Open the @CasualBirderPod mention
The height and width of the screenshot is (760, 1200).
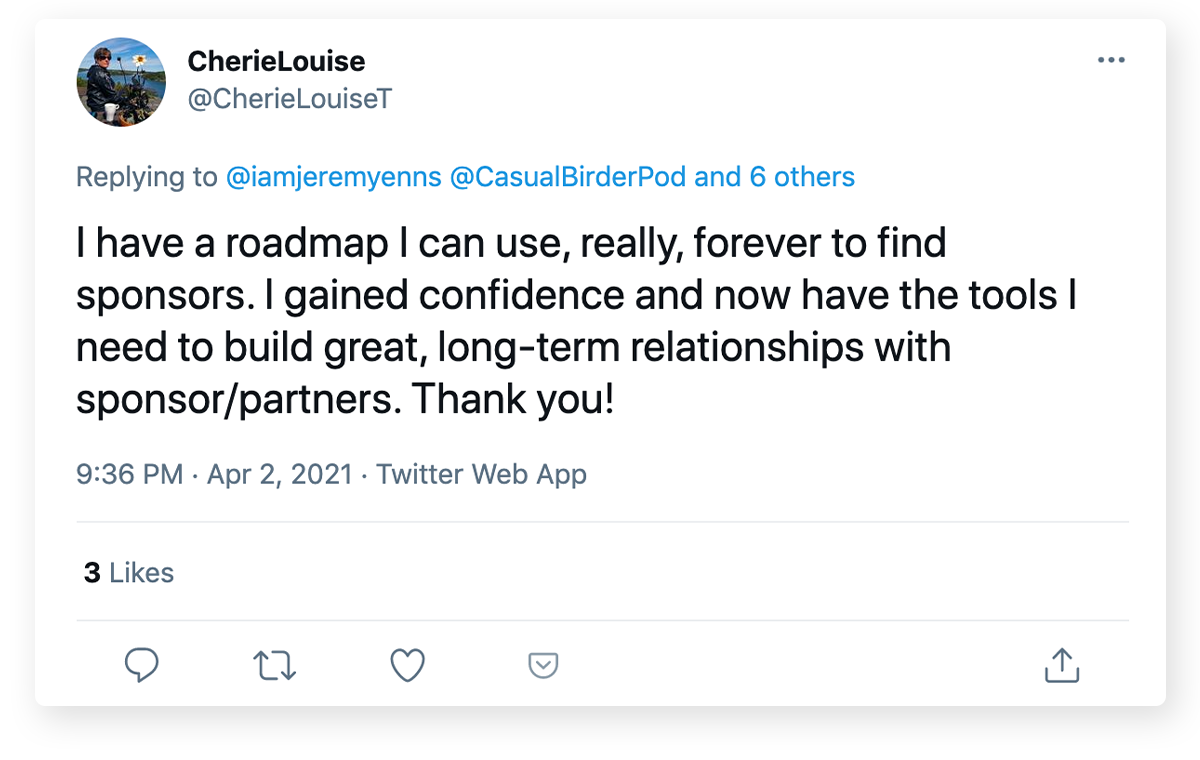[568, 178]
